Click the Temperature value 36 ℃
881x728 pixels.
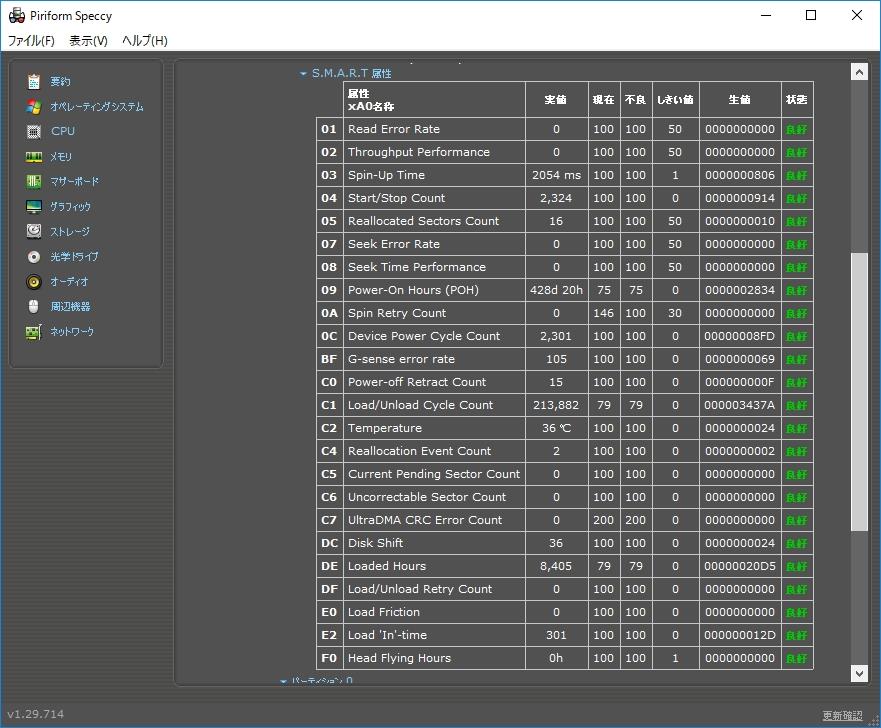tap(556, 429)
